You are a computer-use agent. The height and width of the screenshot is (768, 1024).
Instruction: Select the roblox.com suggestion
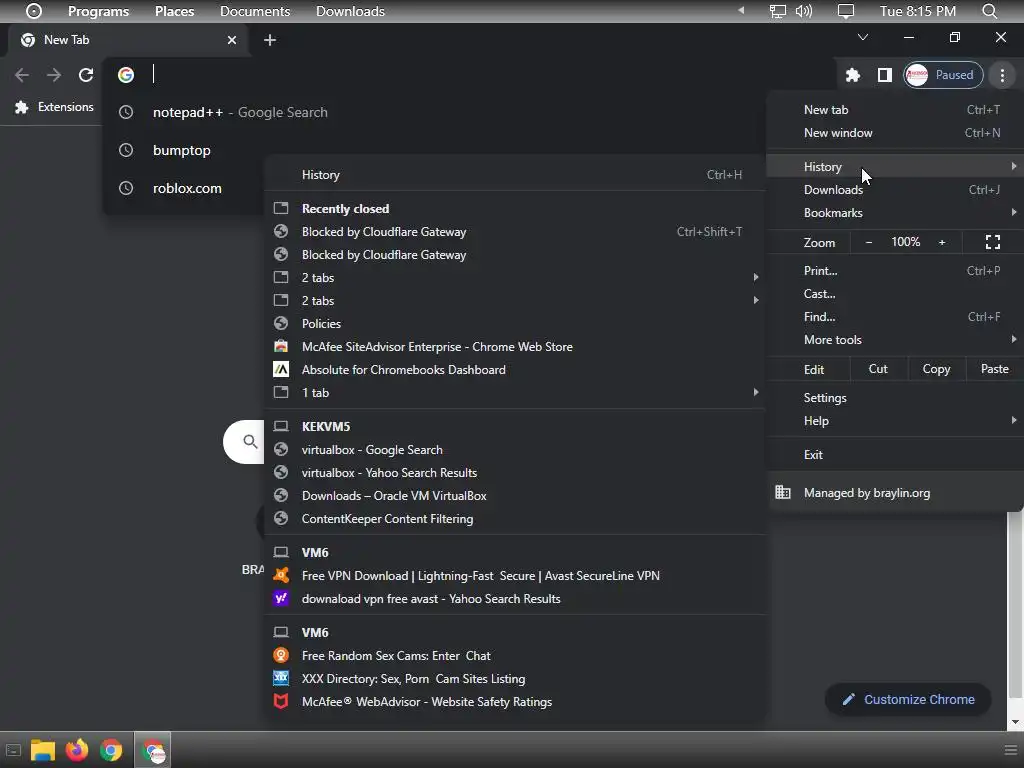[x=185, y=188]
